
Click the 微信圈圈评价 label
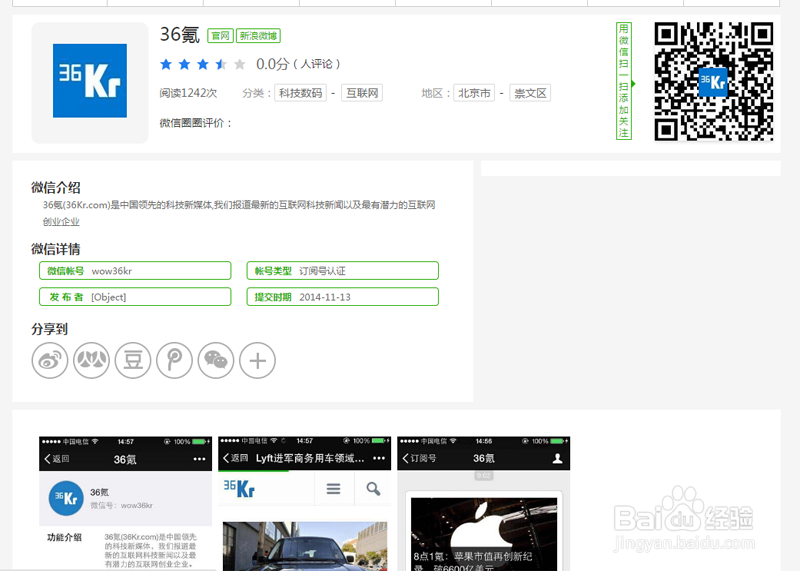(x=195, y=123)
